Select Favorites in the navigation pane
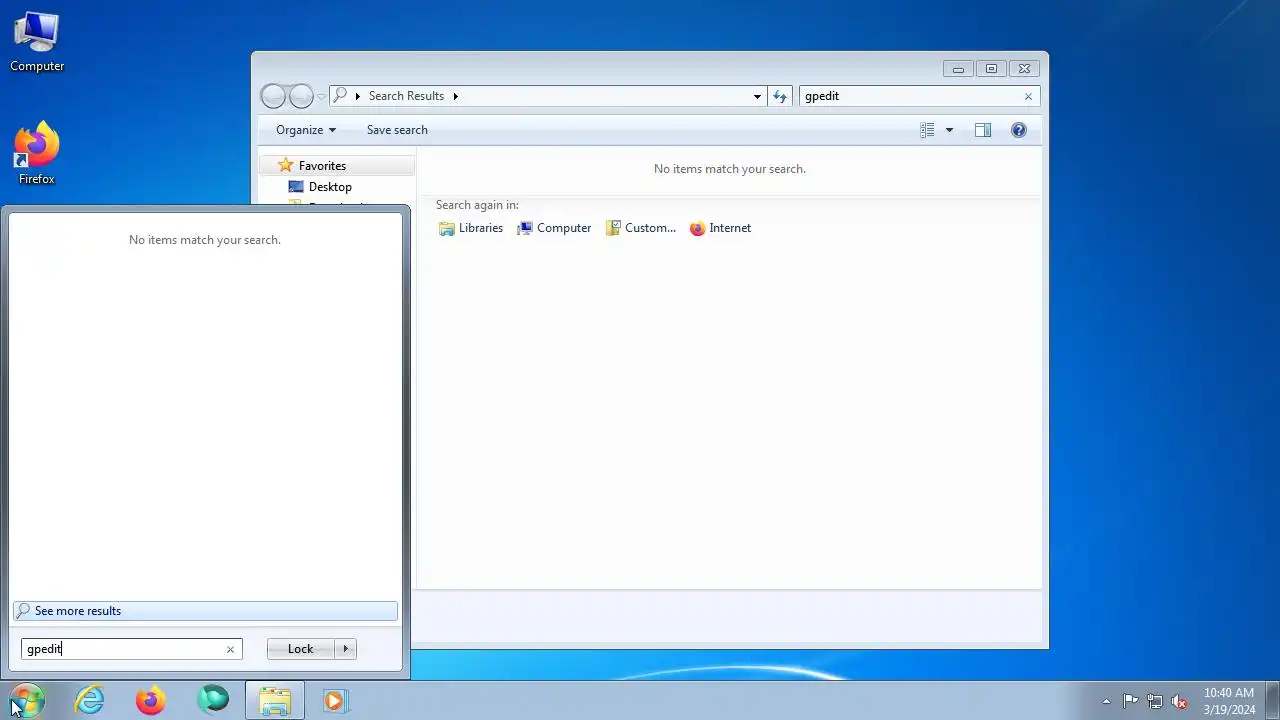Screen dimensions: 1280x720 click(322, 166)
